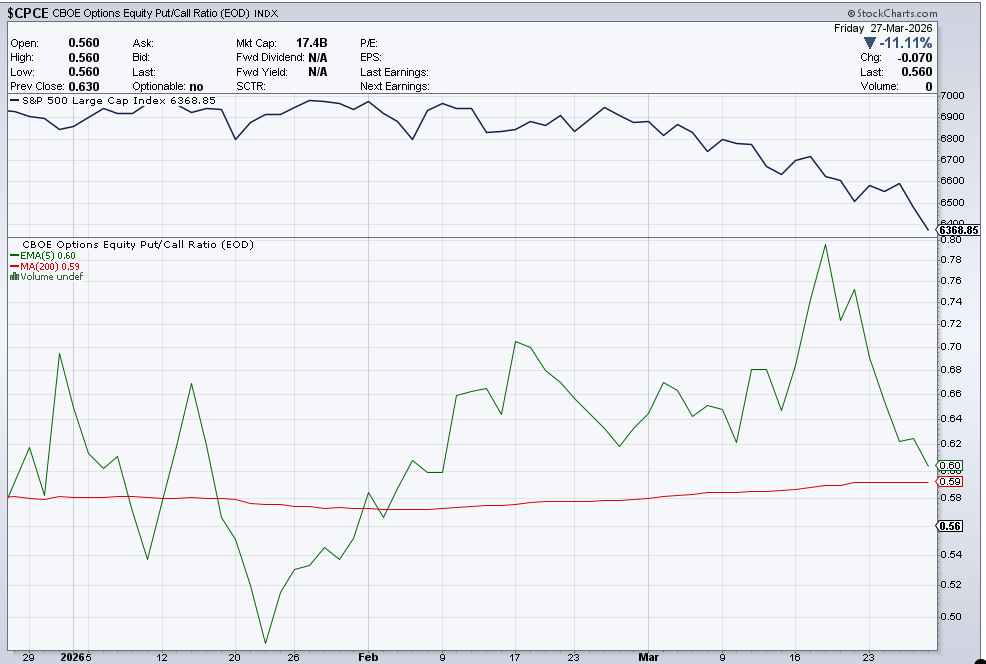The height and width of the screenshot is (664, 986).
Task: Click the SCTR label
Action: click(x=251, y=86)
